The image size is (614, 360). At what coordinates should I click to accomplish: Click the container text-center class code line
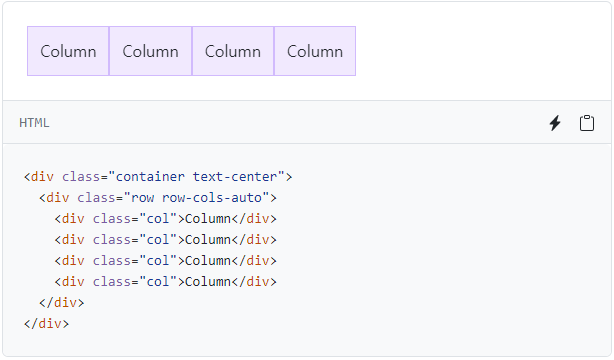click(x=158, y=177)
